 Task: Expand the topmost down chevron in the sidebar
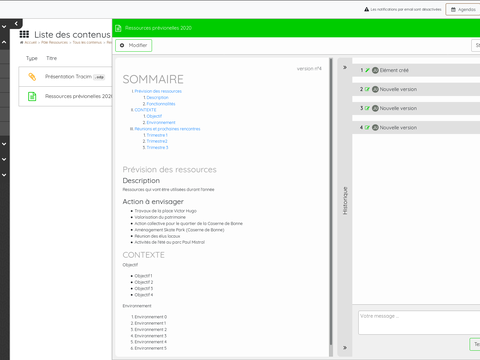click(4, 26)
